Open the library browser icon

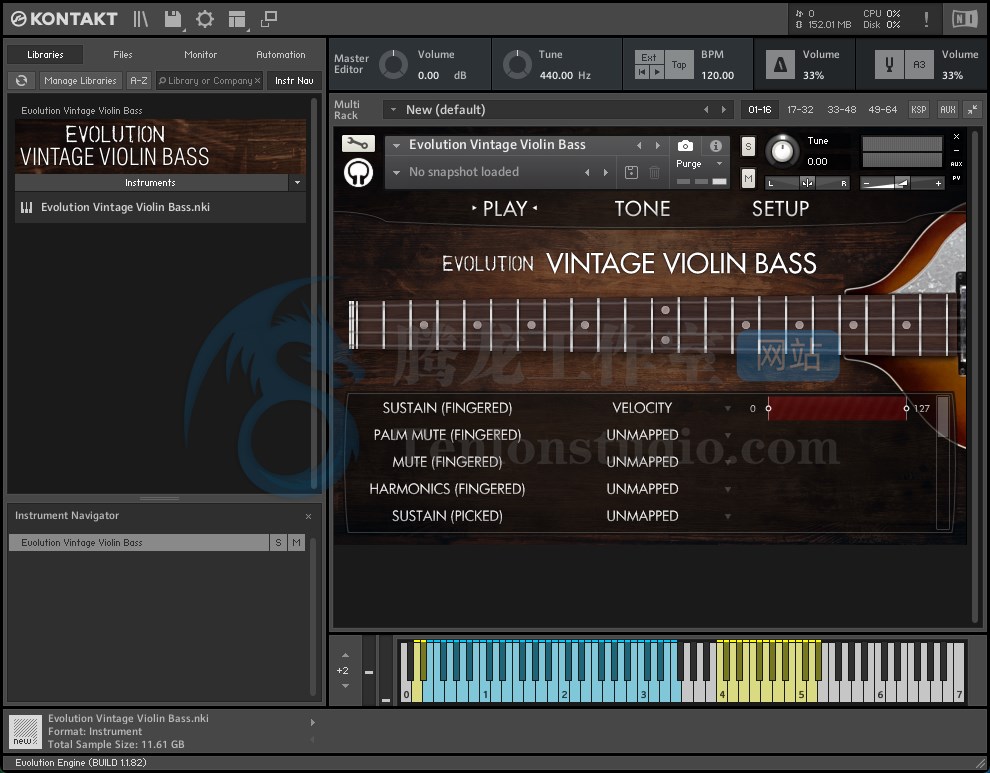point(140,19)
